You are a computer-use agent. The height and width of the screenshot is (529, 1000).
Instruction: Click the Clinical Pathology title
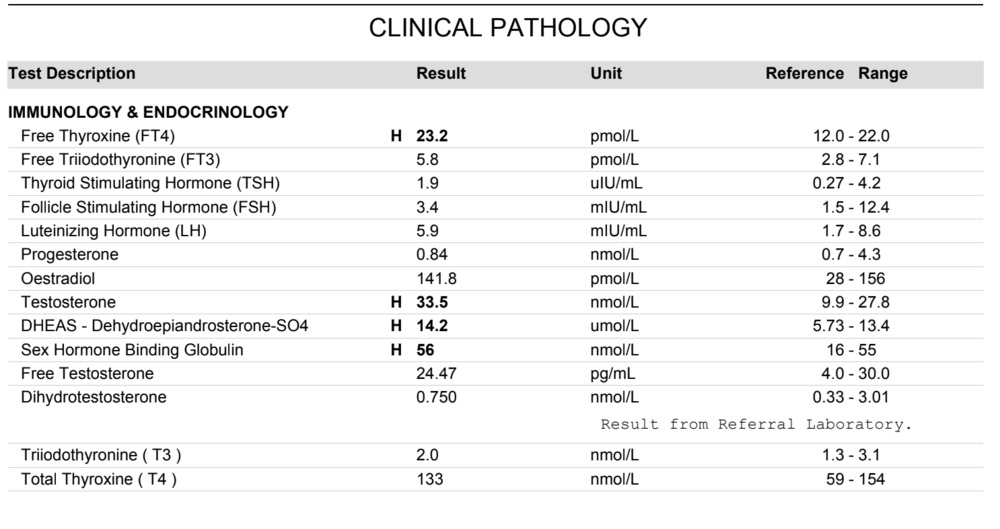coord(508,28)
